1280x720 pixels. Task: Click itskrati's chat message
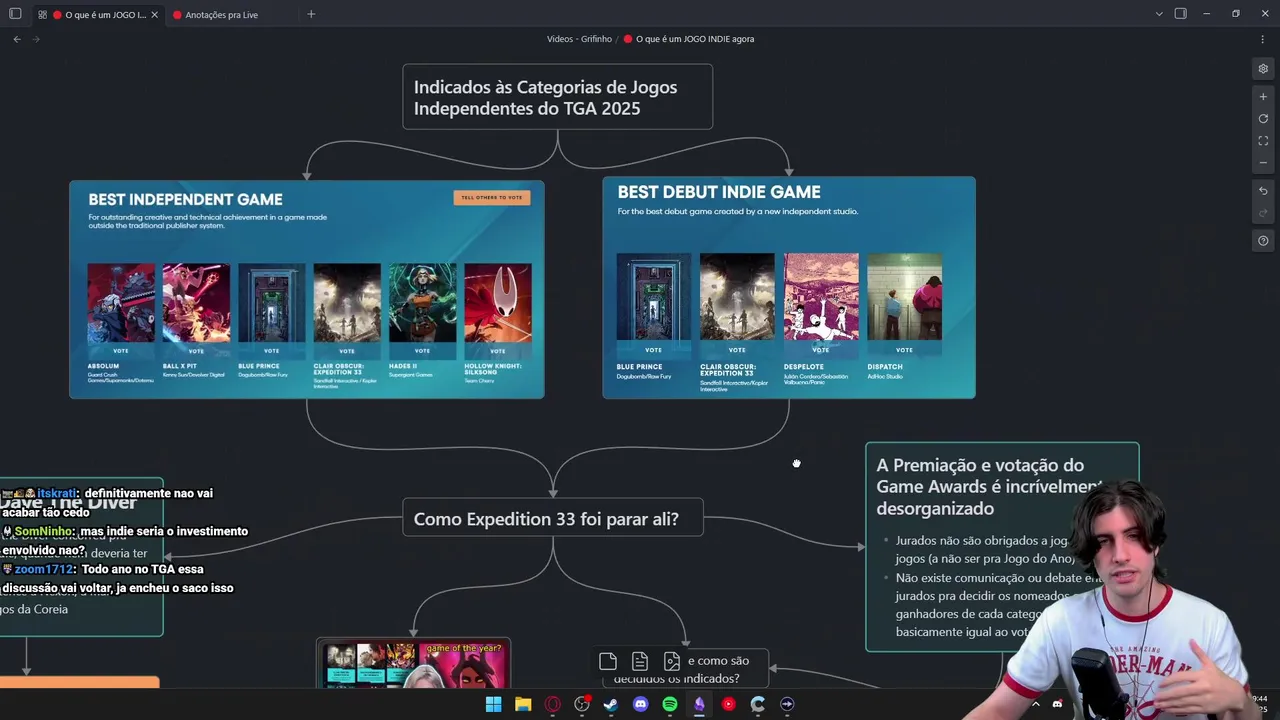click(108, 502)
